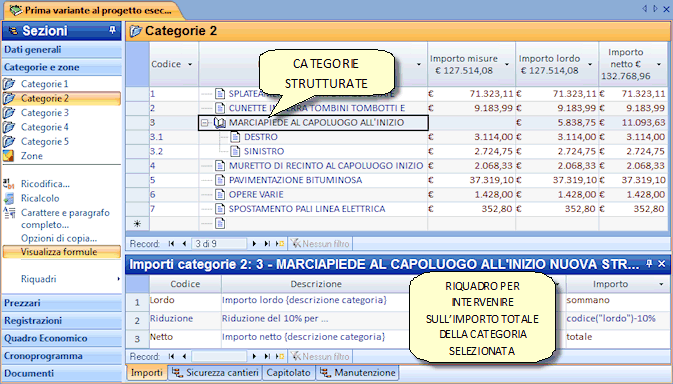This screenshot has width=673, height=384.
Task: Click Categorie e zone header
Action: (x=62, y=67)
